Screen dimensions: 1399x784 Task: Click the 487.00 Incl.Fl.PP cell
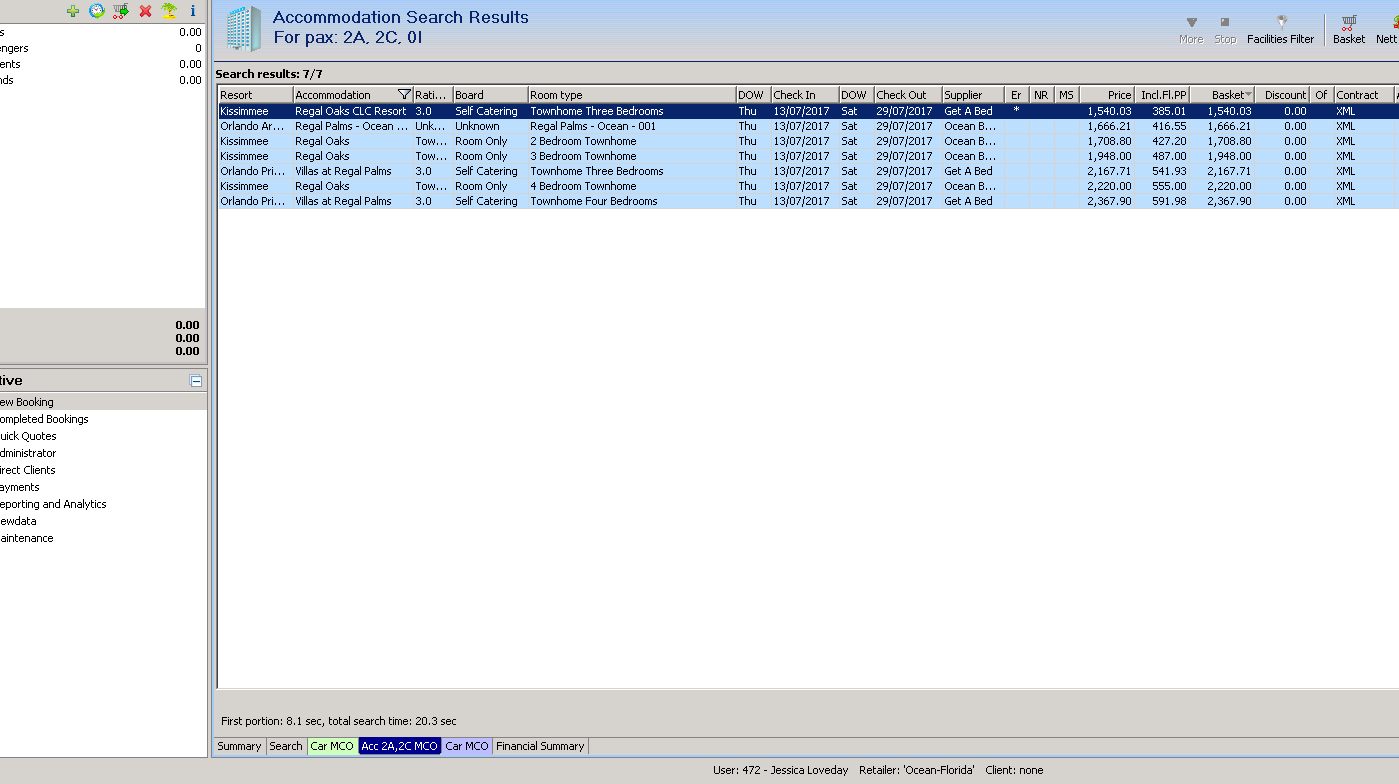click(1162, 156)
